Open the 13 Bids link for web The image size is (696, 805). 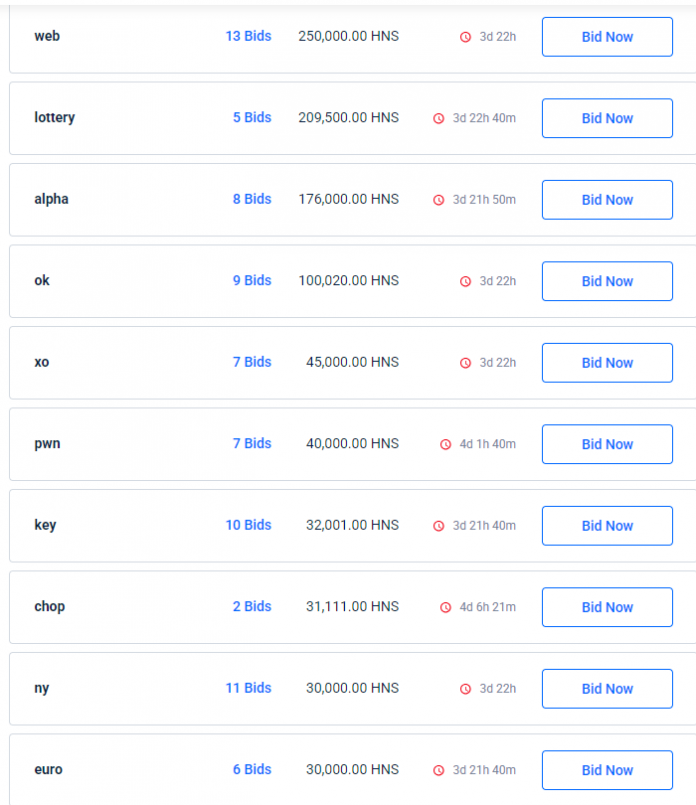pos(248,36)
